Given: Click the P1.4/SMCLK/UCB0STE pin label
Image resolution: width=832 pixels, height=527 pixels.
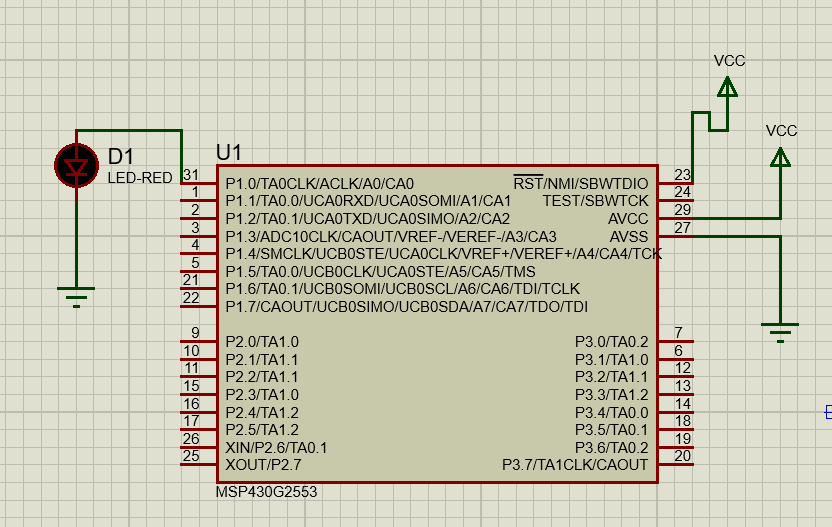Looking at the screenshot, I should click(444, 254).
